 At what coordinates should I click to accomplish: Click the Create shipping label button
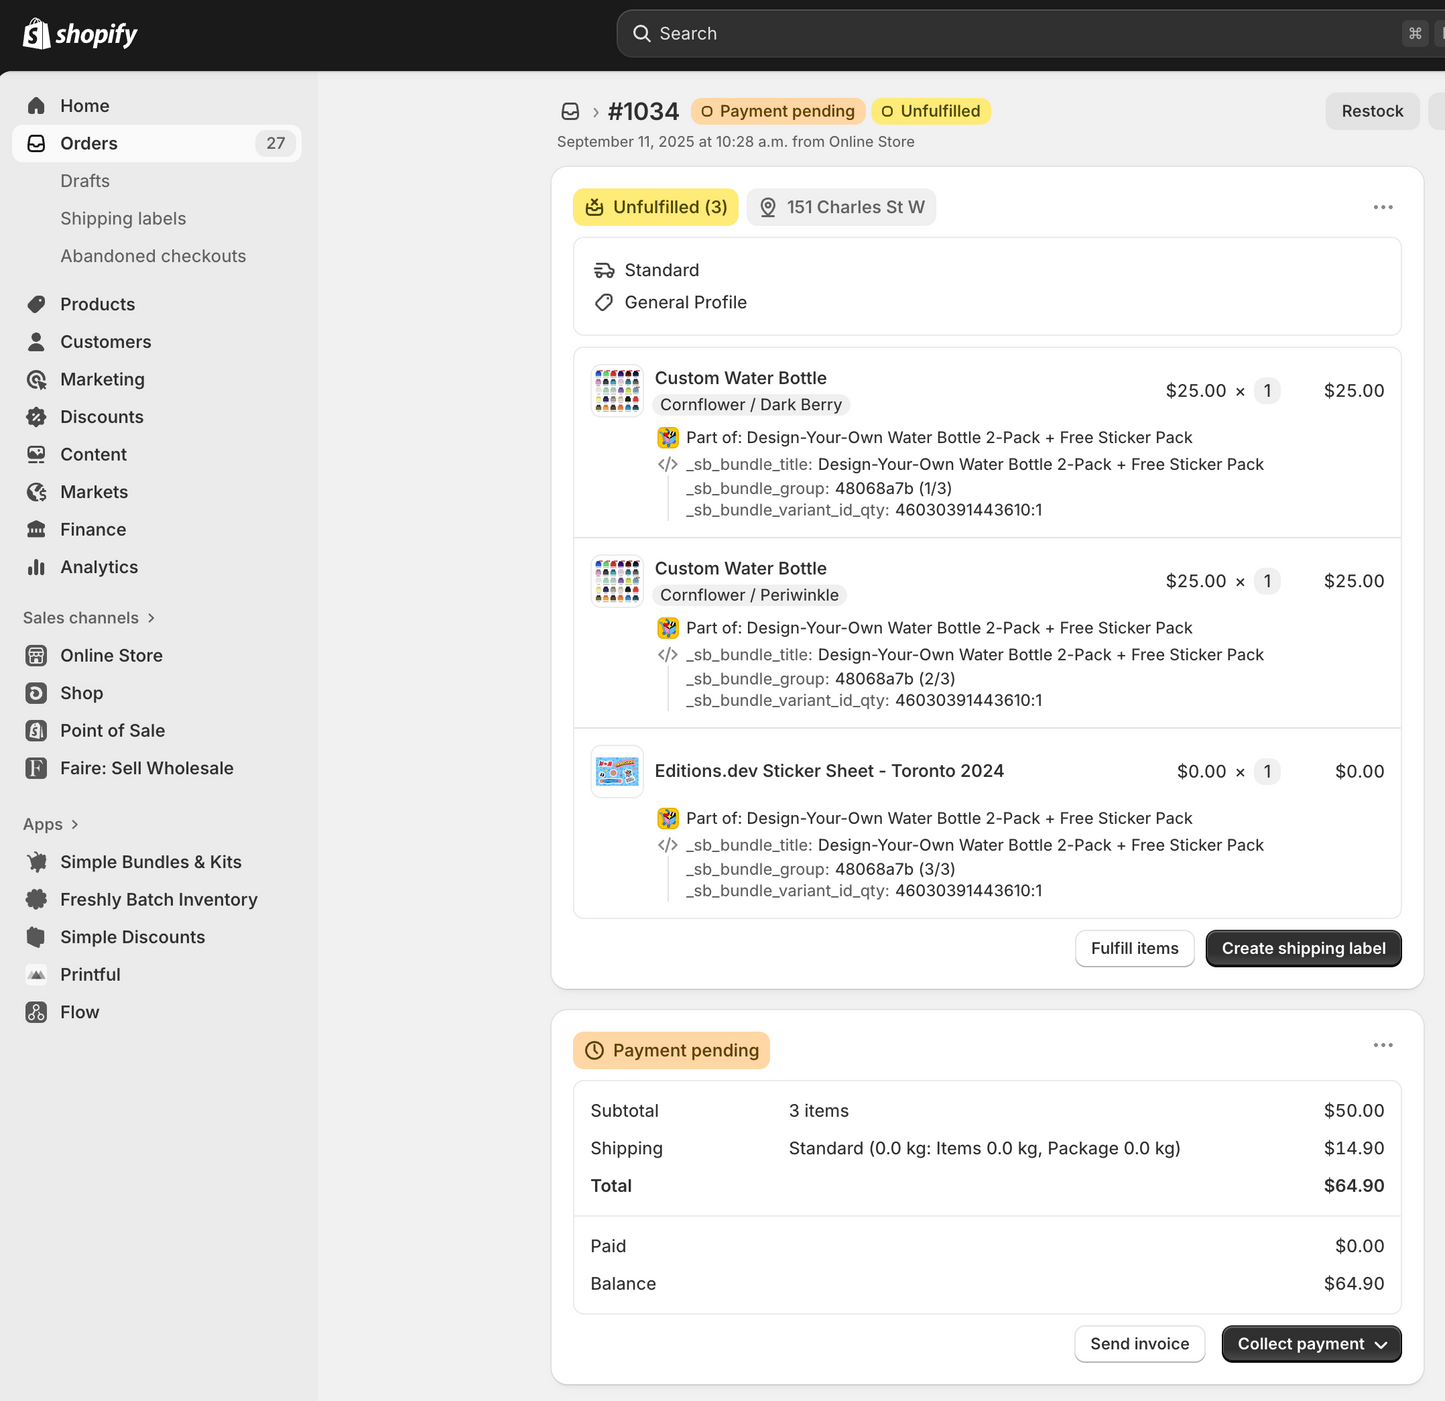pos(1304,948)
